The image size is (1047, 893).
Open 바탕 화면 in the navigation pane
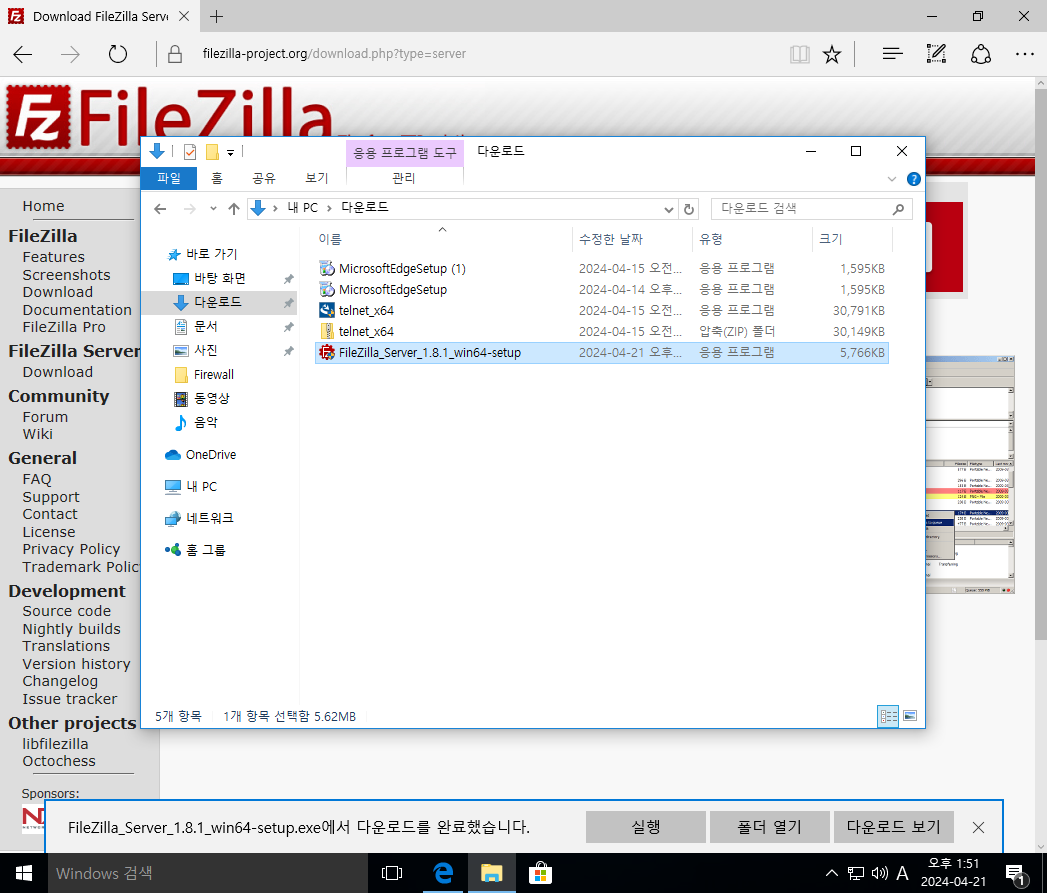pos(220,278)
